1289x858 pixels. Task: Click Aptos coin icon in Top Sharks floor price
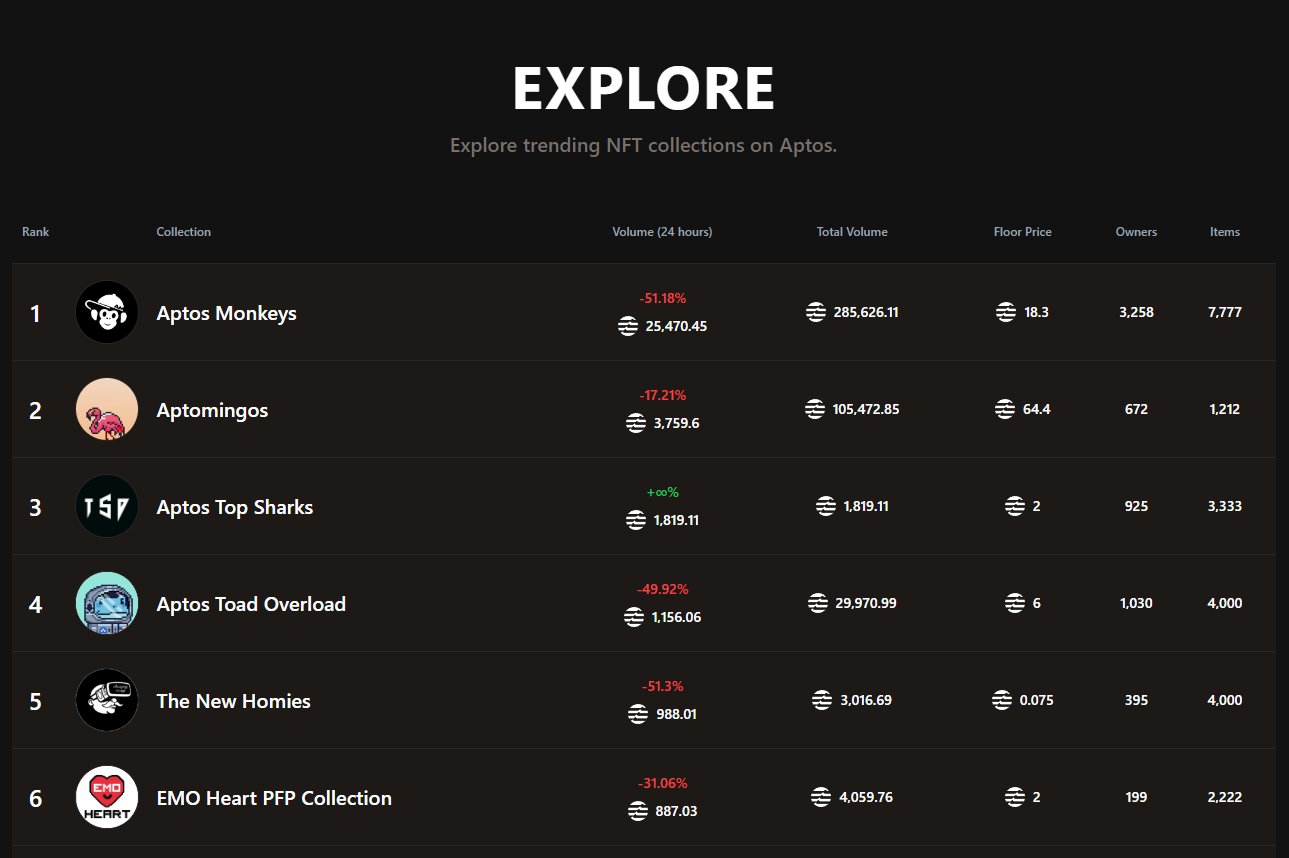[x=1015, y=506]
